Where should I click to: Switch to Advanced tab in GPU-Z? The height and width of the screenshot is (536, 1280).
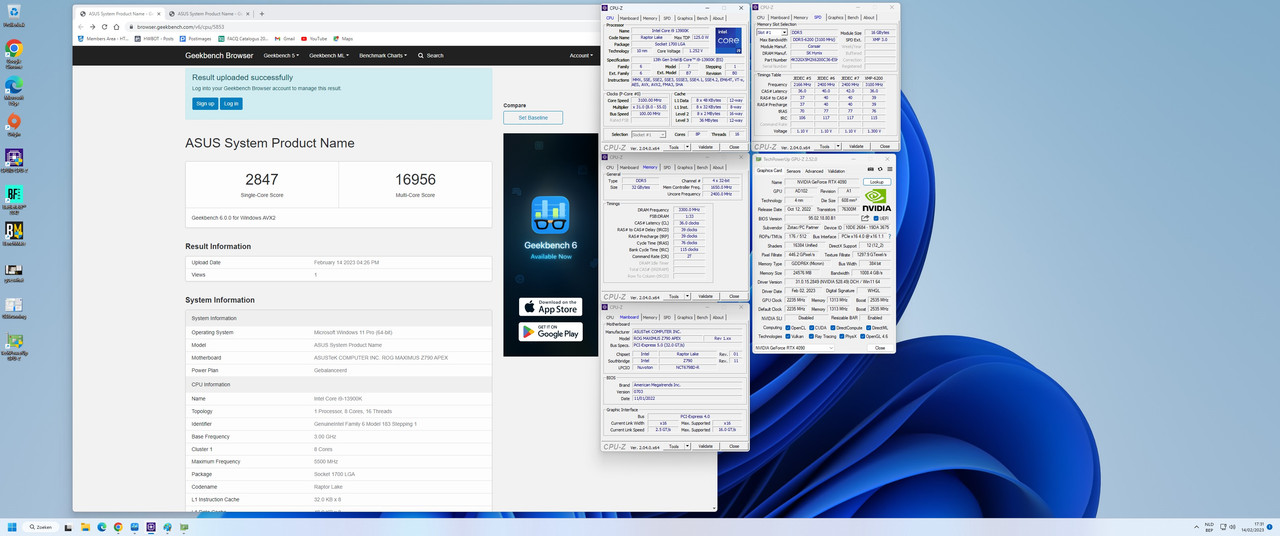[x=814, y=171]
